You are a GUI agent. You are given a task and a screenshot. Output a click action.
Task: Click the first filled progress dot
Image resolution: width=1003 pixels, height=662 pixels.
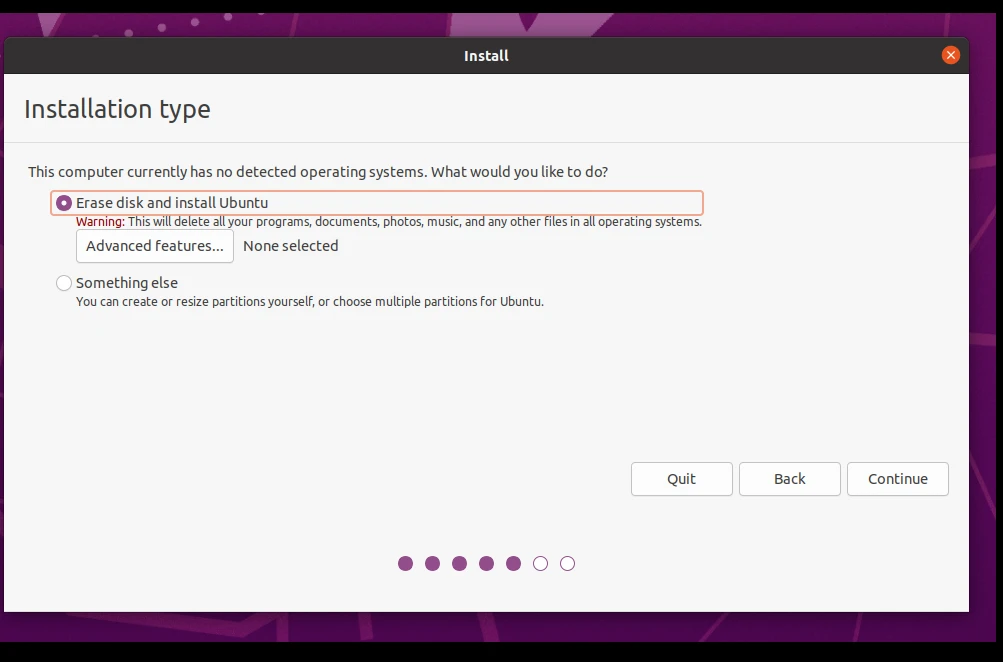[x=405, y=564]
